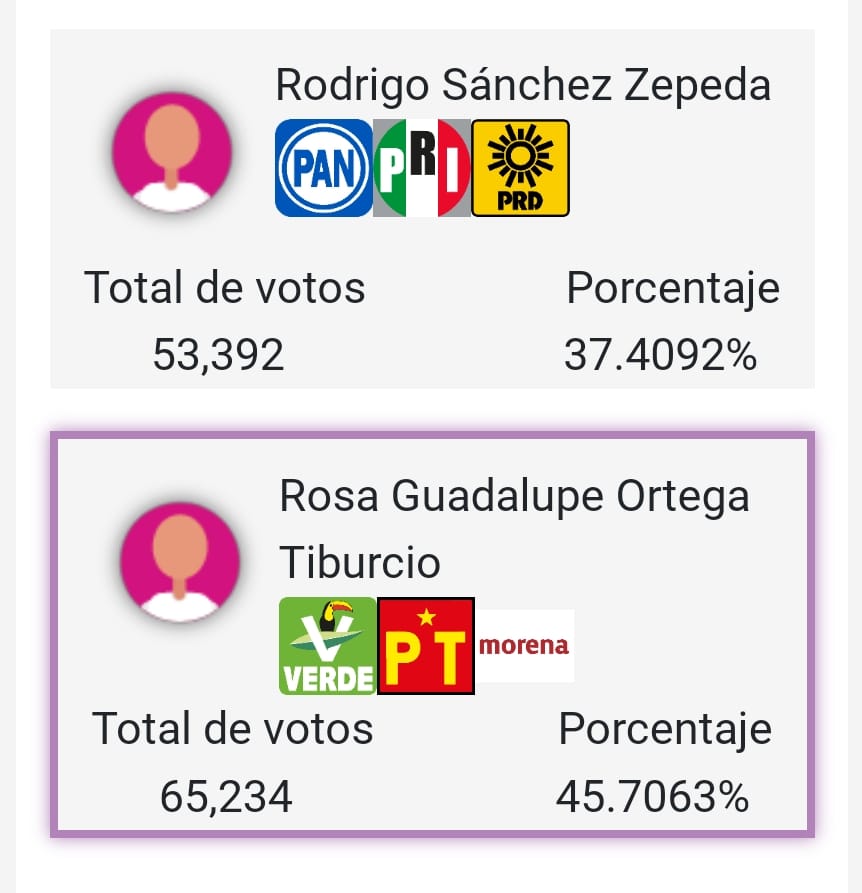Screen dimensions: 862x893
Task: Click Rodrigo Sánchez Zepeda's avatar icon
Action: pyautogui.click(x=172, y=153)
